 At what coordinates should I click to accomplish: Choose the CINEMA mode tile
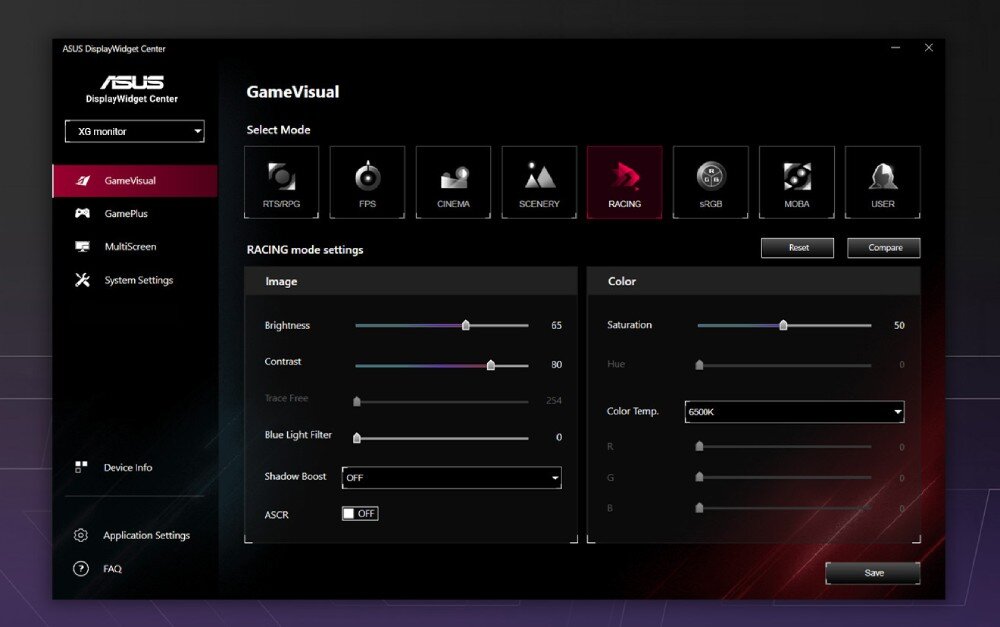click(453, 182)
